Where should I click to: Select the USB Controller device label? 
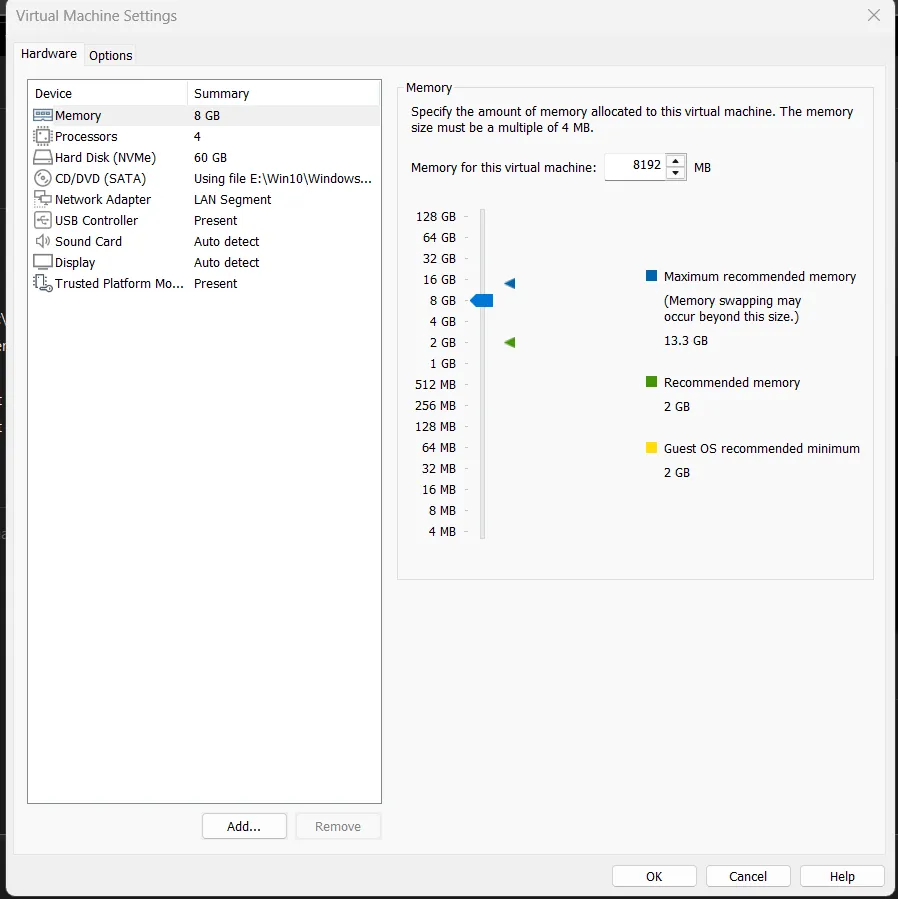(x=96, y=221)
